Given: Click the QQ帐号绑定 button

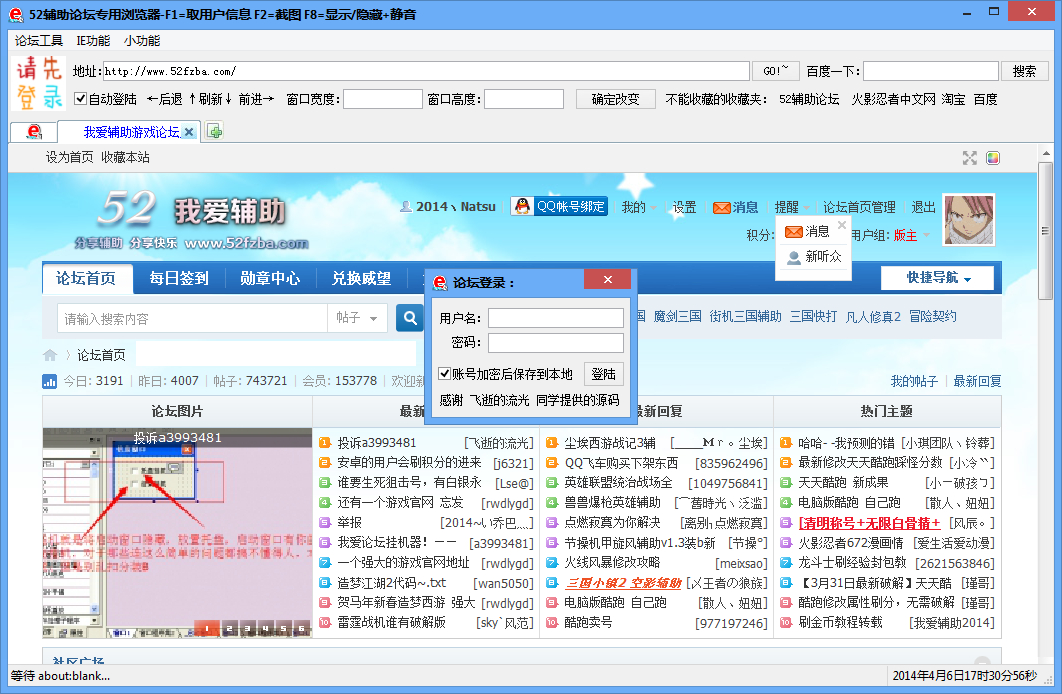Looking at the screenshot, I should click(559, 207).
